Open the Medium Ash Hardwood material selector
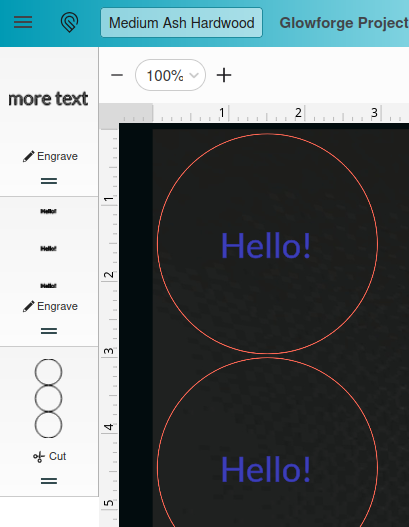The image size is (409, 527). [181, 23]
